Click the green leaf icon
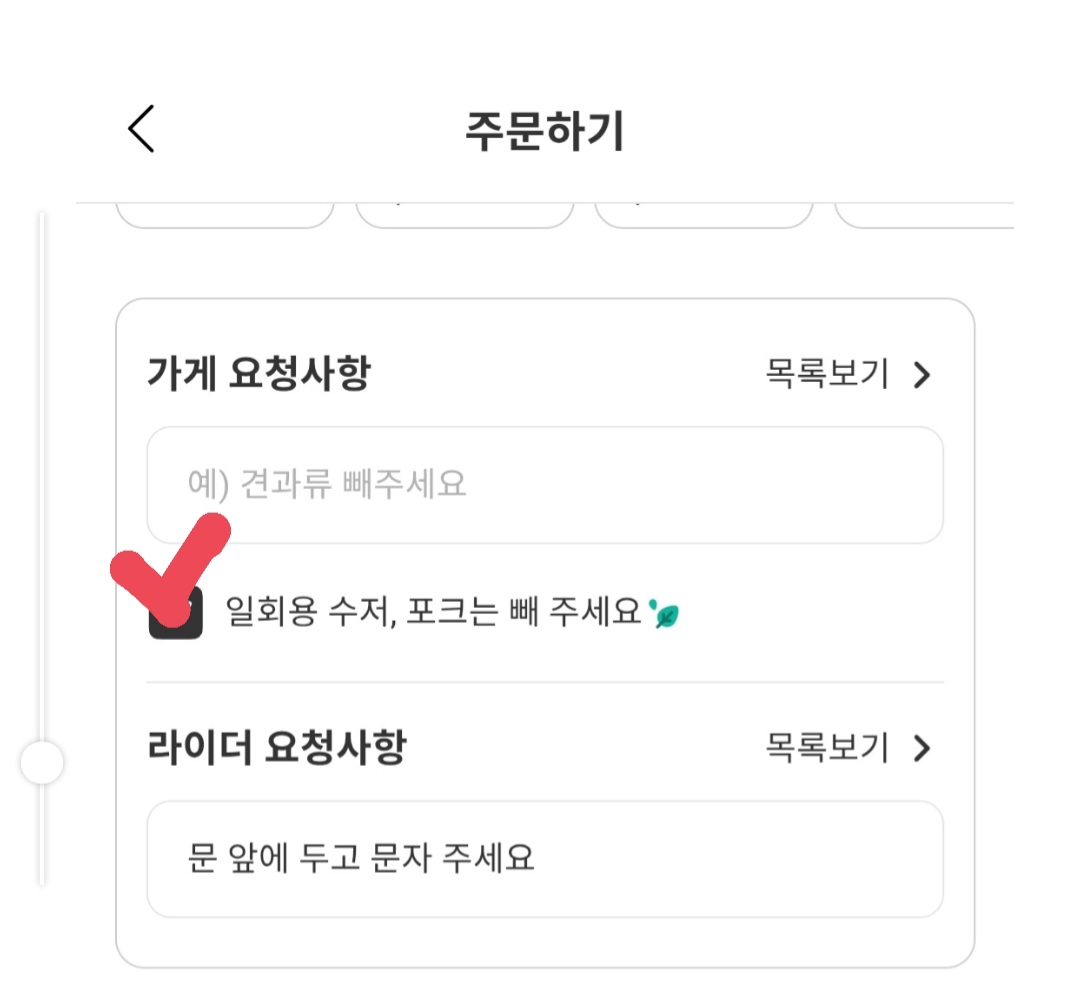Screen dimensions: 1080x992 (x=663, y=613)
